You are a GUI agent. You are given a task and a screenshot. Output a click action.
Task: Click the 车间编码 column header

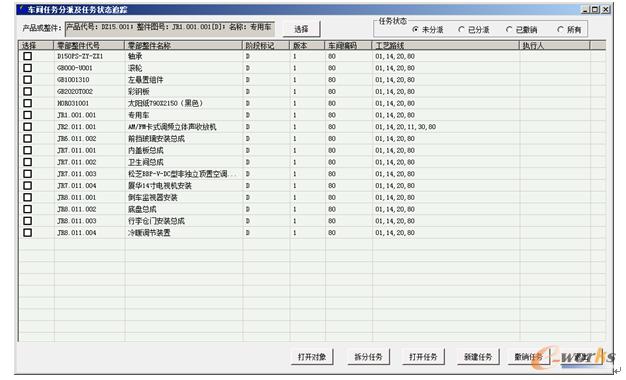coord(349,46)
